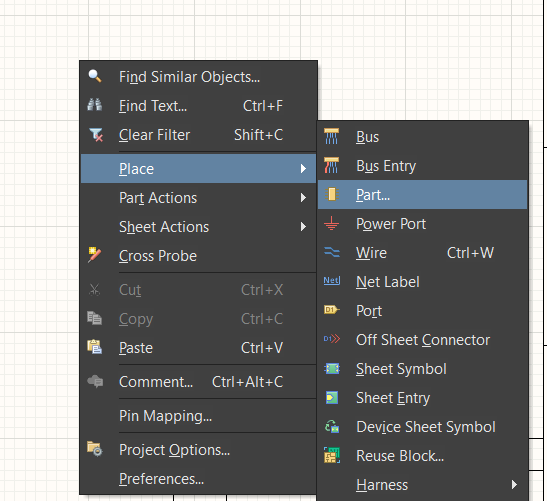Open Find Similar Objects from the context menu
This screenshot has width=547, height=501.
coord(198,77)
